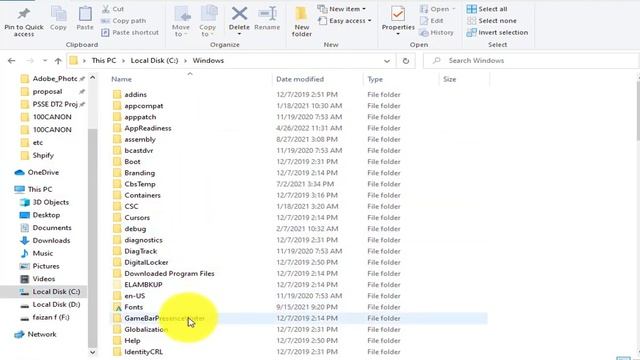
Task: Open 3D Objects in sidebar
Action: point(45,202)
